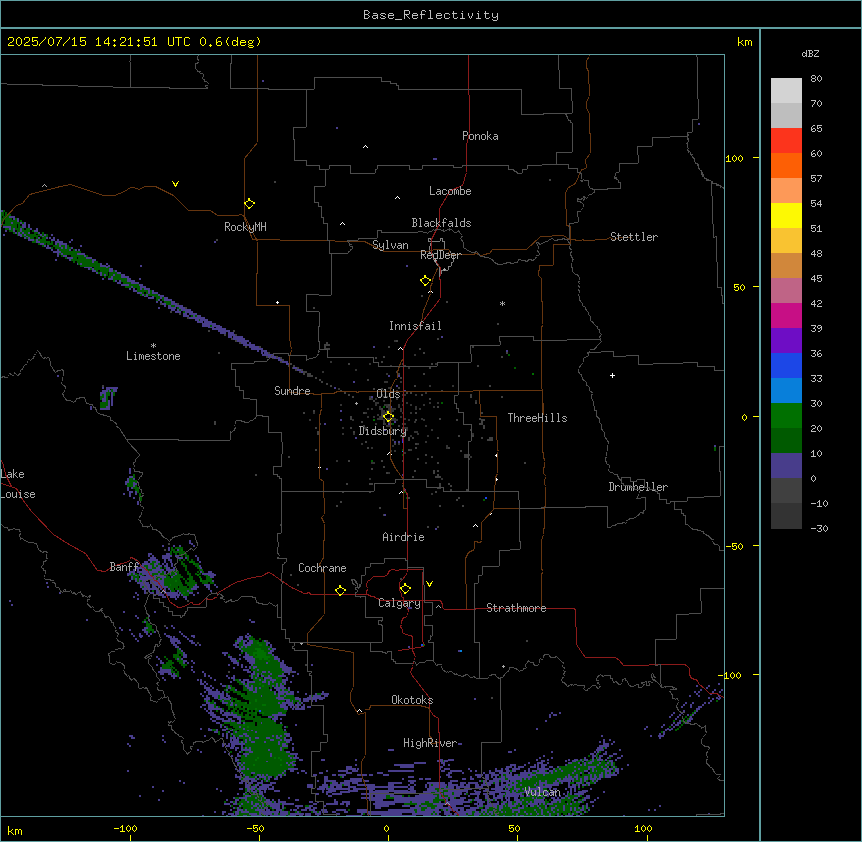Click the yellow V marker east of Calgary
Screen dimensions: 862x842
click(429, 584)
